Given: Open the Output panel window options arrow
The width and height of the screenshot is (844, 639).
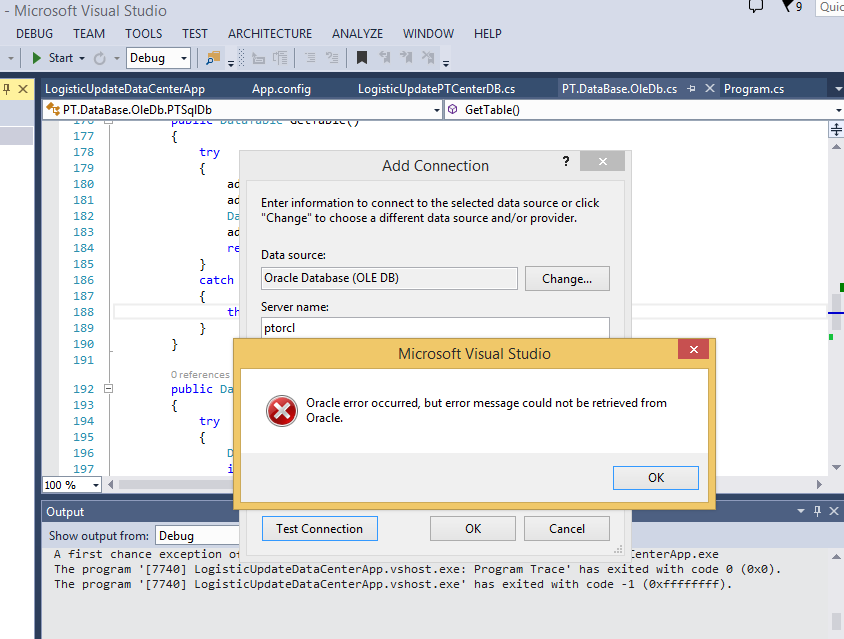Looking at the screenshot, I should click(x=801, y=511).
